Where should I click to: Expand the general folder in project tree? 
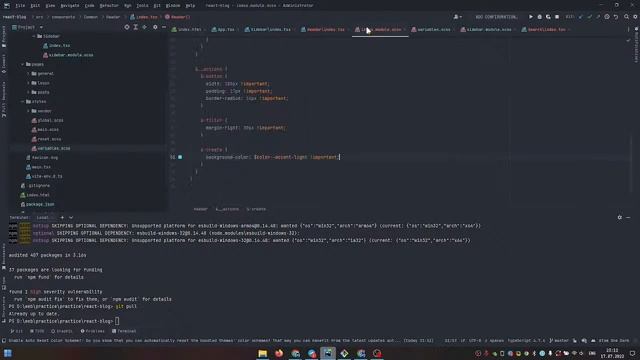pos(29,74)
